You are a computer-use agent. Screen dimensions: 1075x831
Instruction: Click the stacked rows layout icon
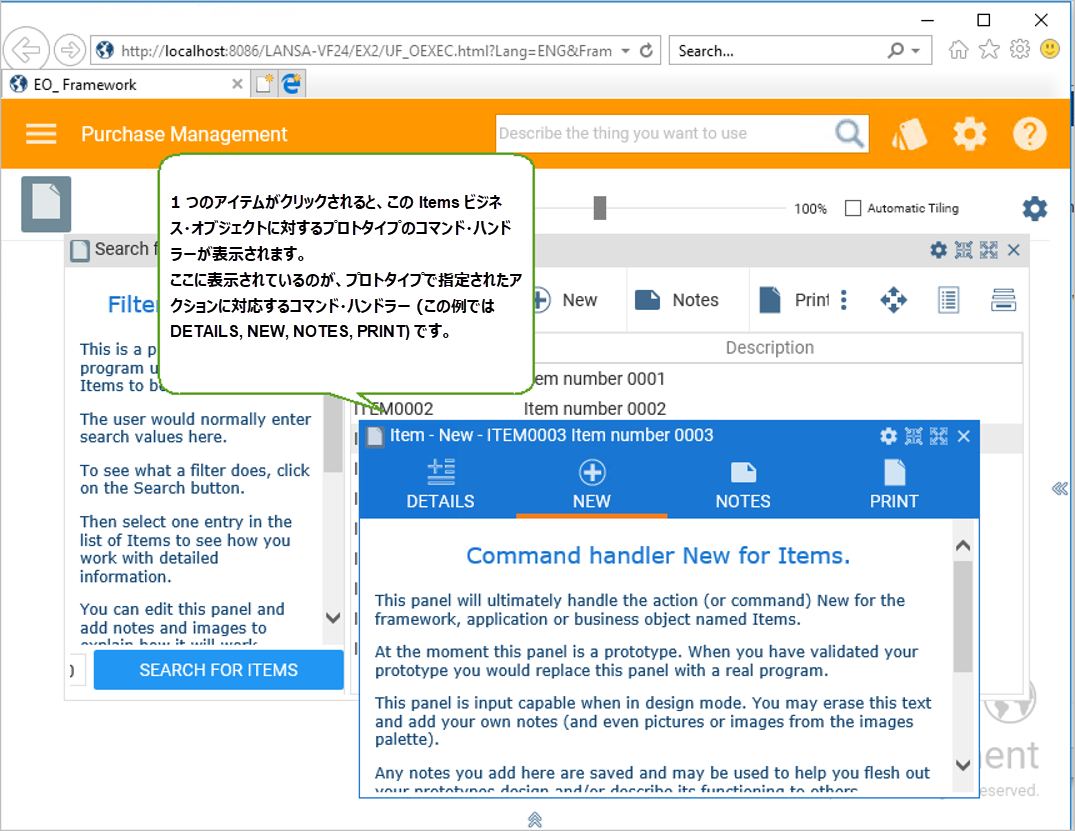[1003, 300]
